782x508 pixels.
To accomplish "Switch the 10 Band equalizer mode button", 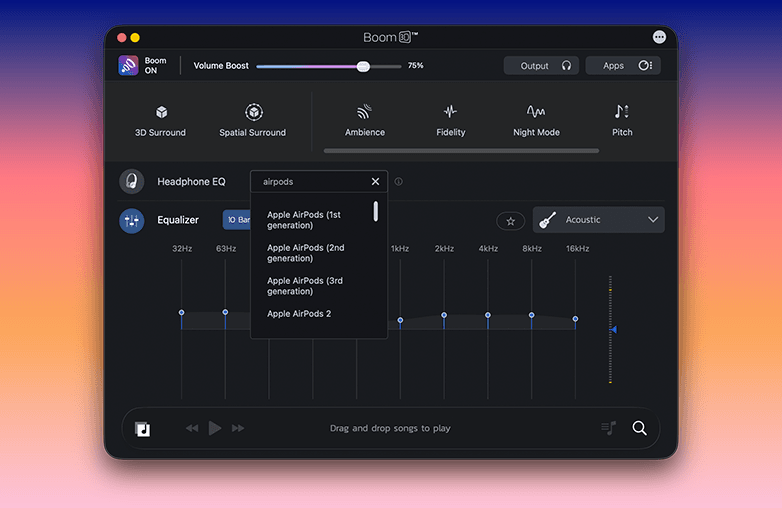I will point(237,220).
